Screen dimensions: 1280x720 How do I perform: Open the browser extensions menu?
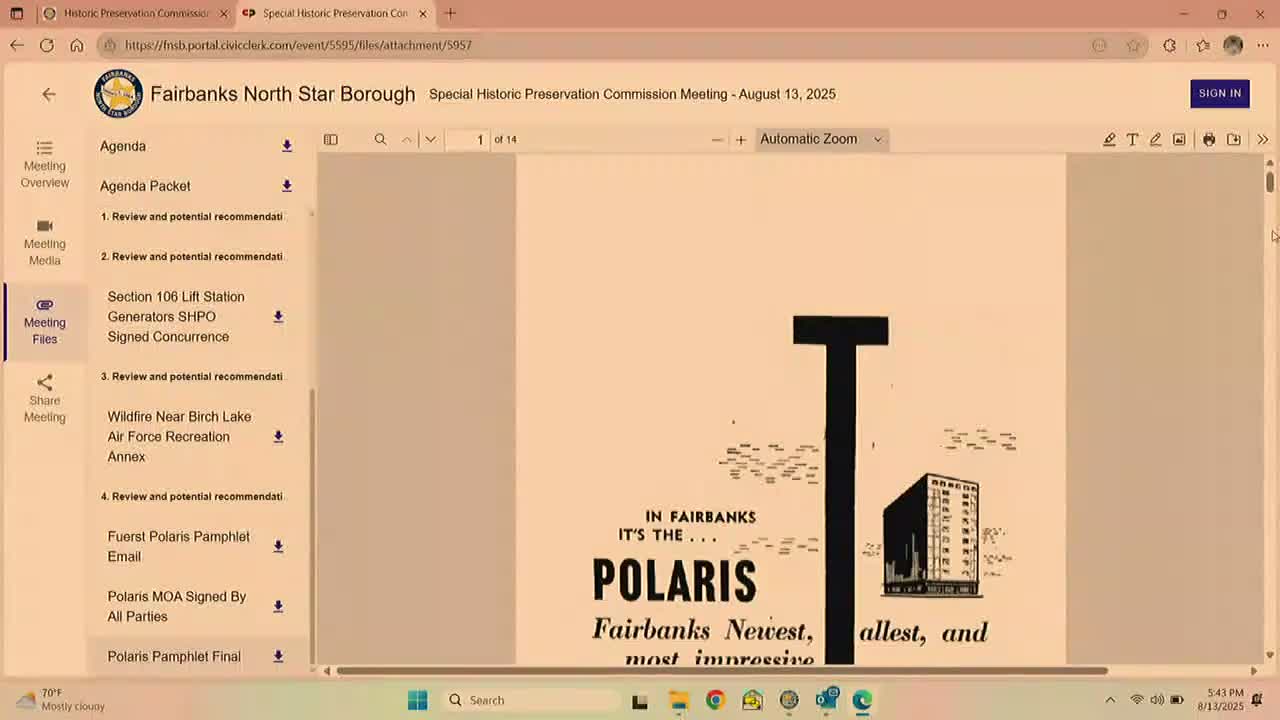click(x=1169, y=45)
